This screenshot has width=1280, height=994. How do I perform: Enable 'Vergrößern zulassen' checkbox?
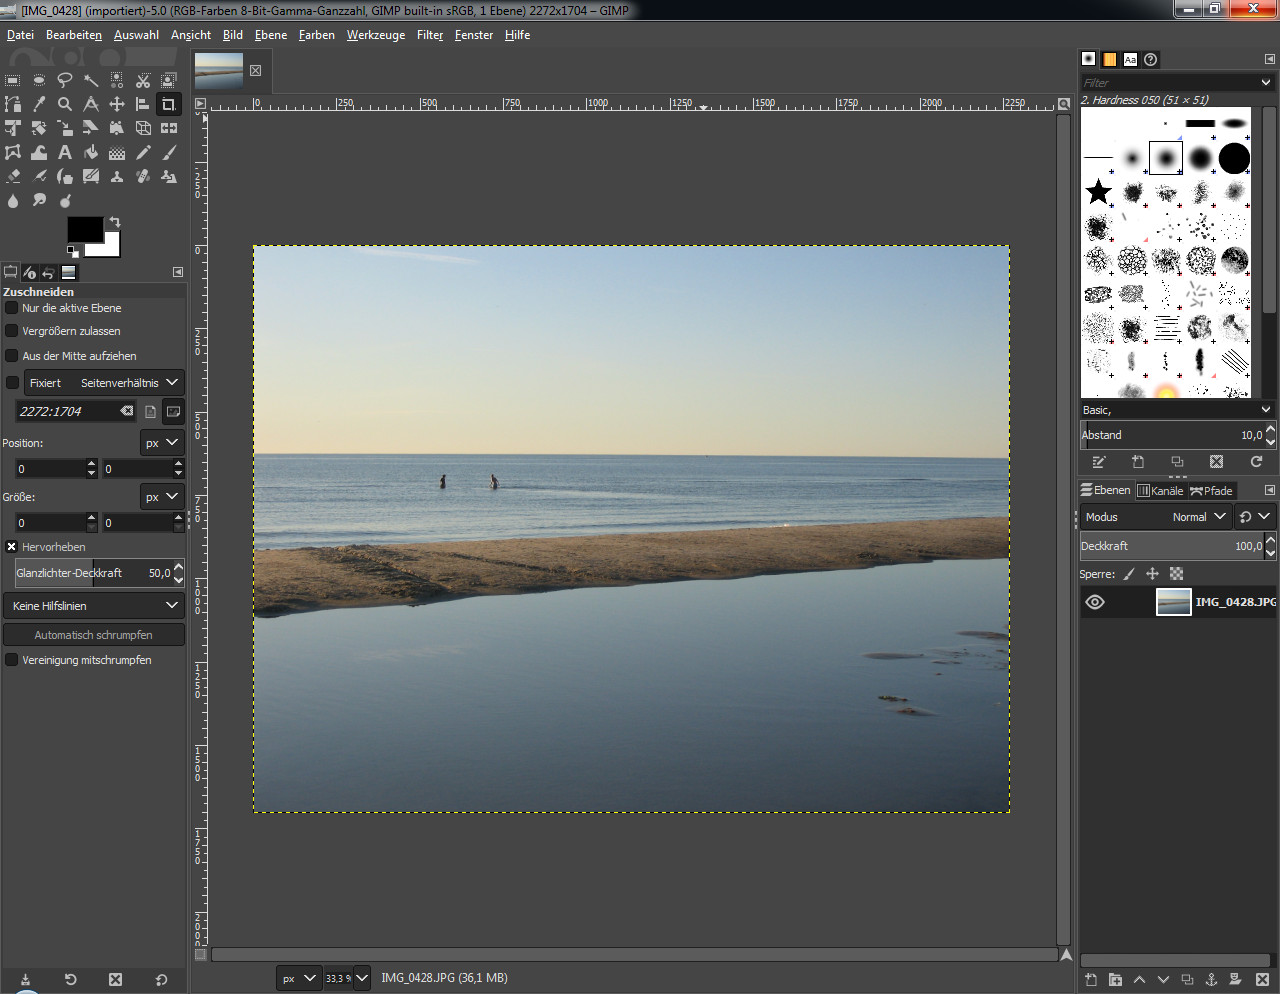coord(12,331)
